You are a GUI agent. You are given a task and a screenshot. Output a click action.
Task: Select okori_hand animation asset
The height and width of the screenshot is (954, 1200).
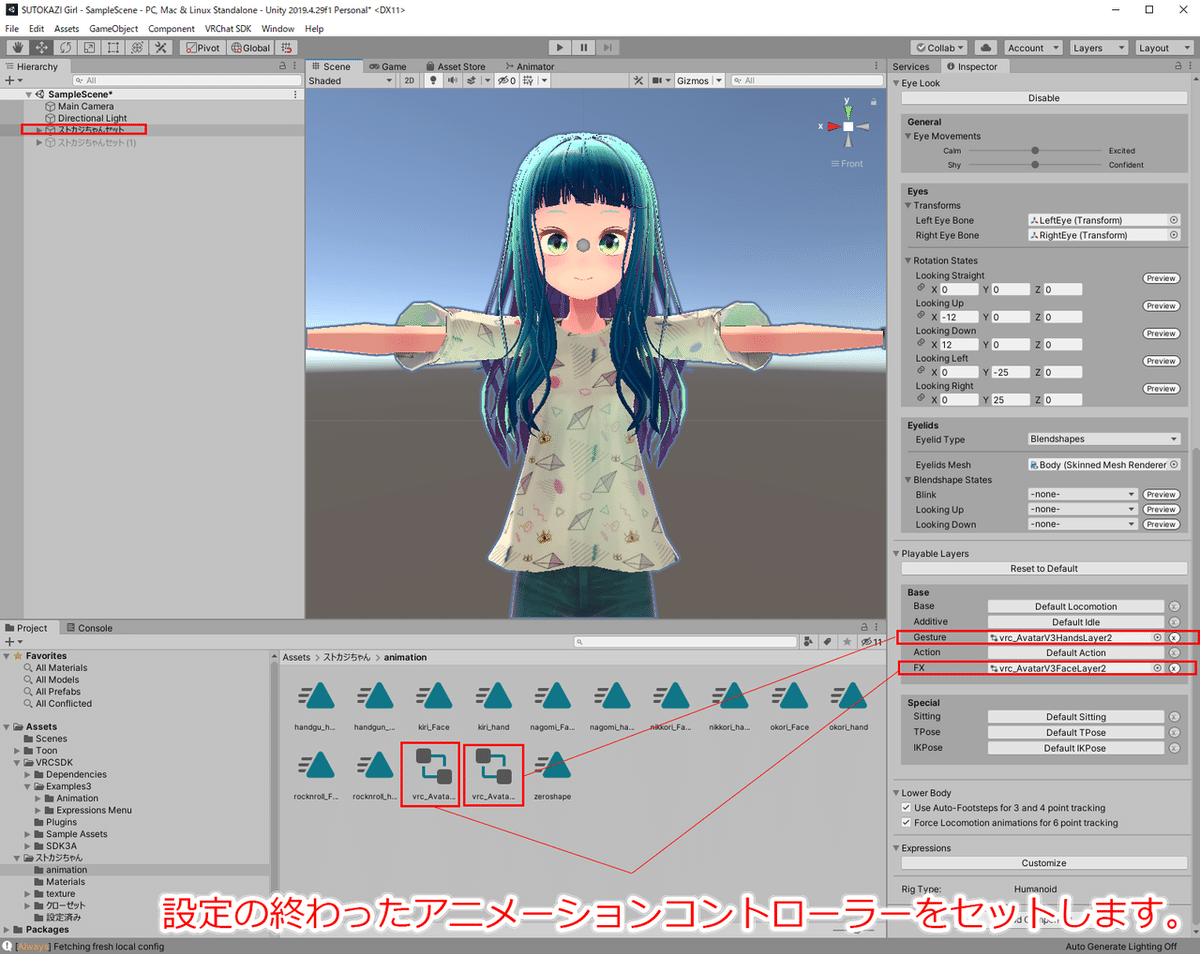pyautogui.click(x=848, y=705)
